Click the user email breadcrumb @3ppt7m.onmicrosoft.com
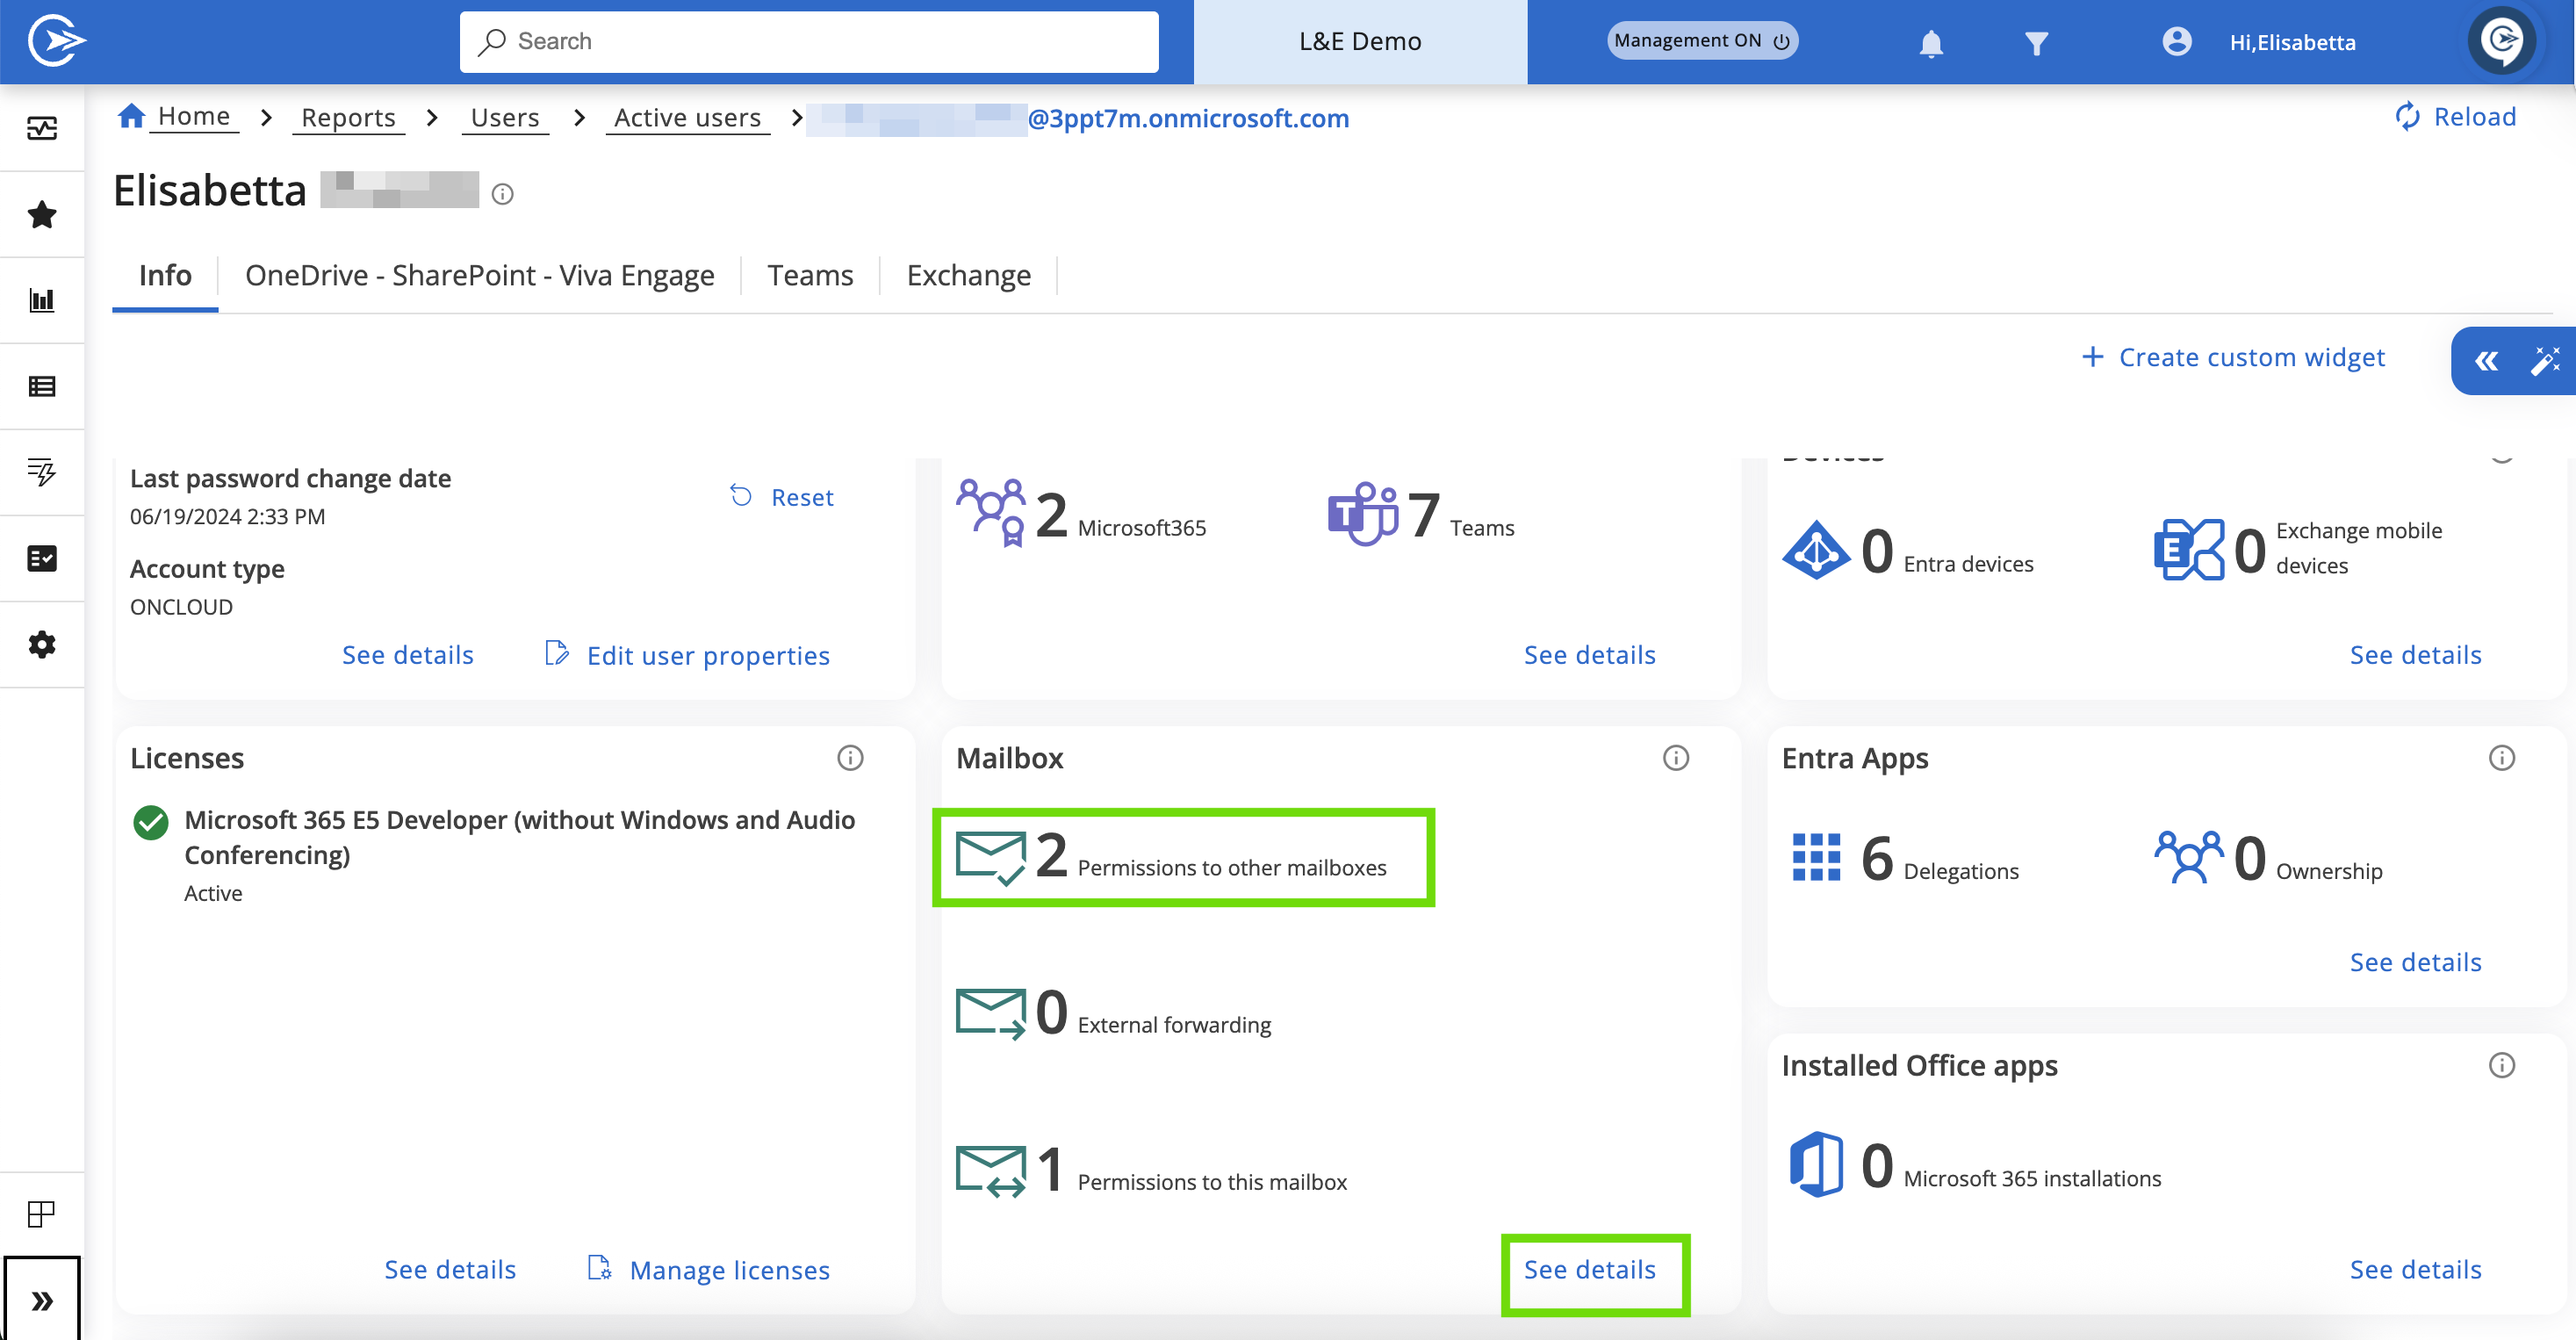Screen dimensions: 2576x1340 (x=1078, y=118)
